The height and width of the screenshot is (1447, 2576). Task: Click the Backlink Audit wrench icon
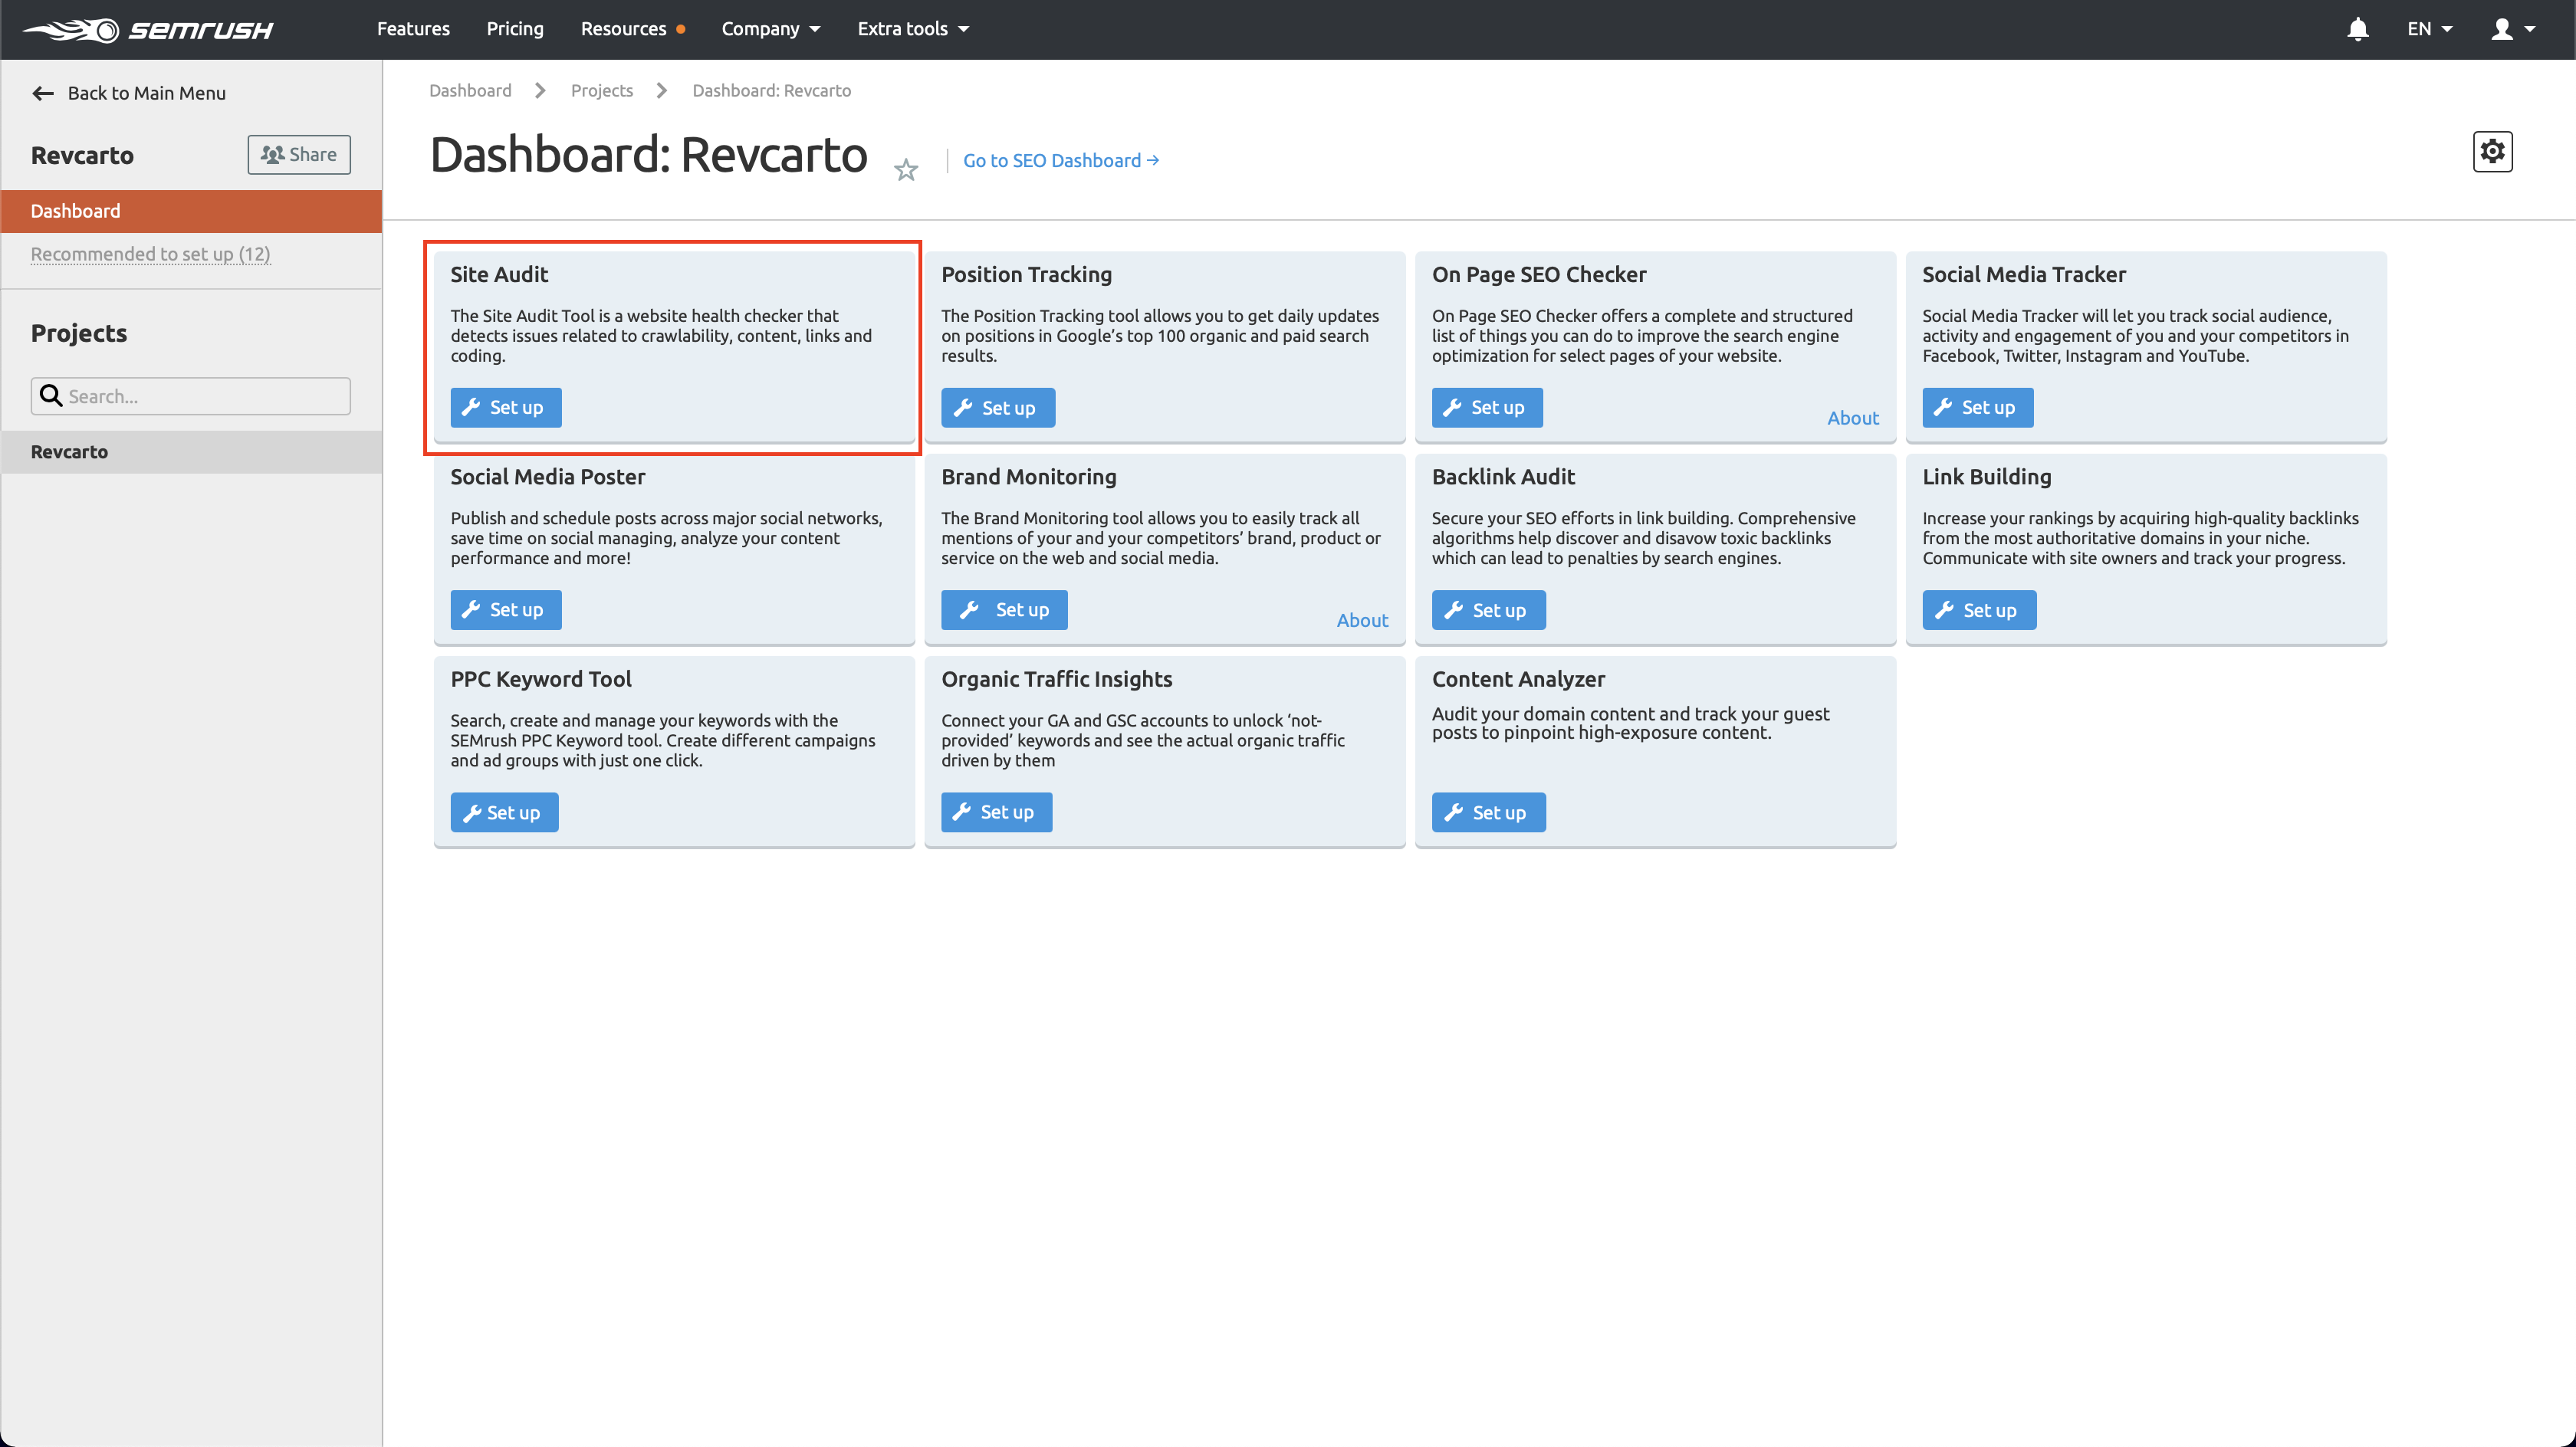(x=1454, y=609)
